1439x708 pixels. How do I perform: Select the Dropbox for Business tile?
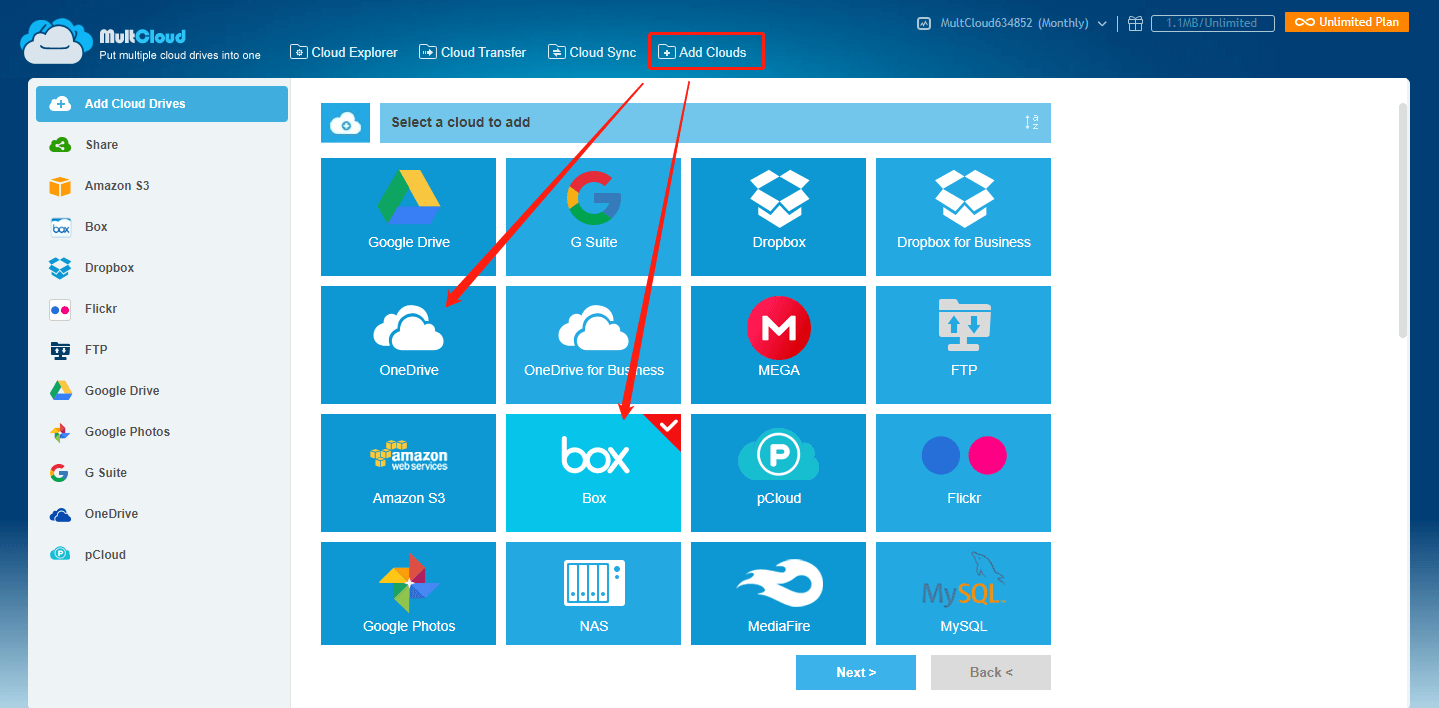963,217
